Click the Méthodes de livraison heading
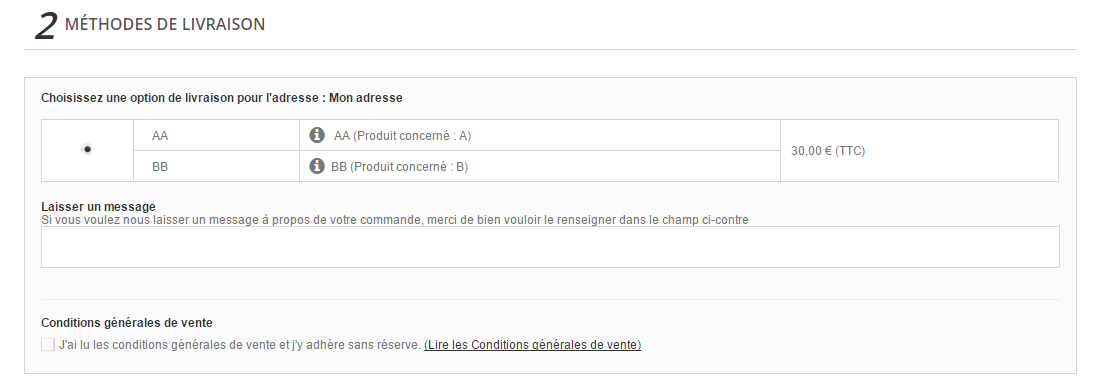Image resolution: width=1093 pixels, height=391 pixels. point(165,24)
